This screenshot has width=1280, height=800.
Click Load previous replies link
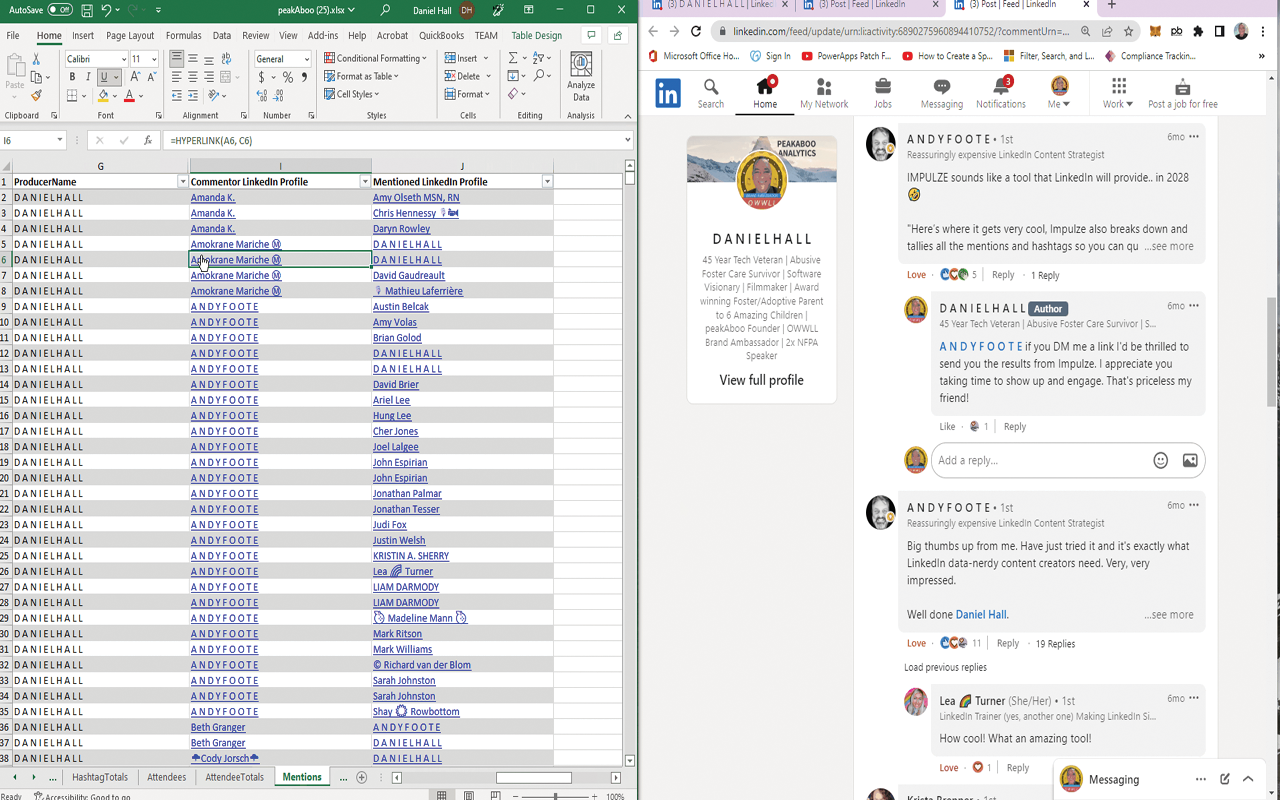[x=945, y=667]
